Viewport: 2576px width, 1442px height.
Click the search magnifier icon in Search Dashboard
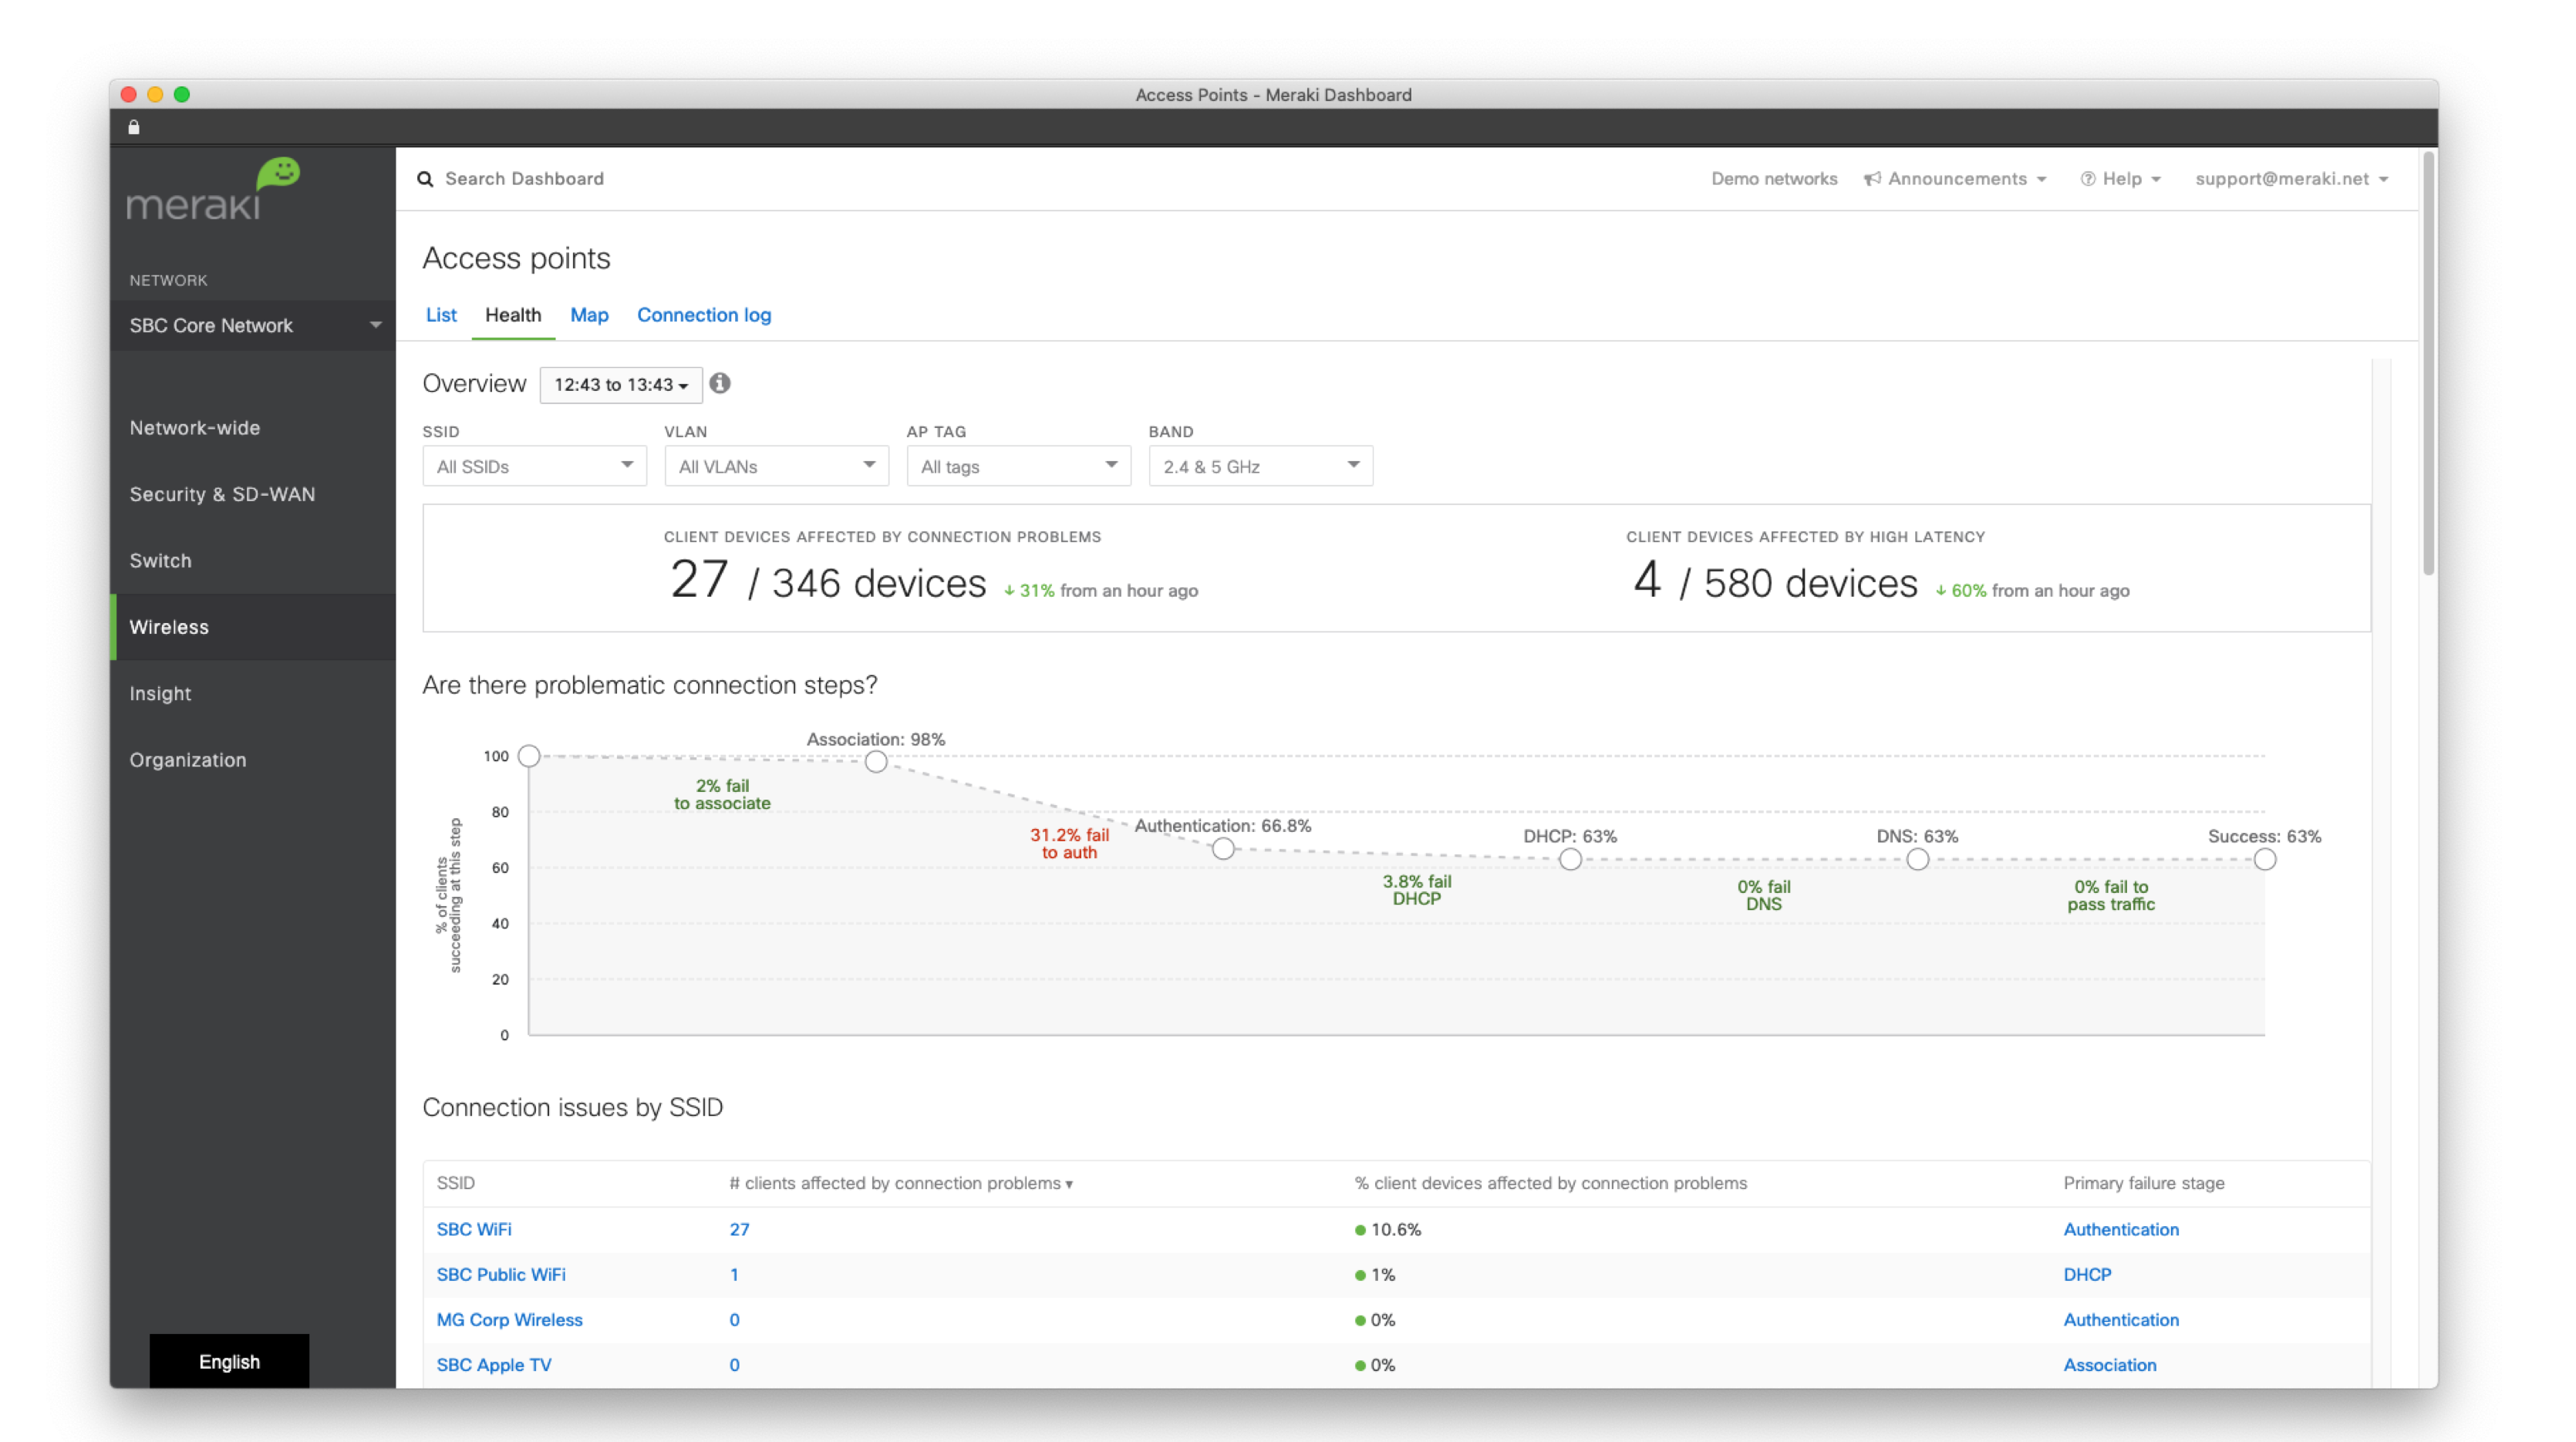(x=426, y=178)
